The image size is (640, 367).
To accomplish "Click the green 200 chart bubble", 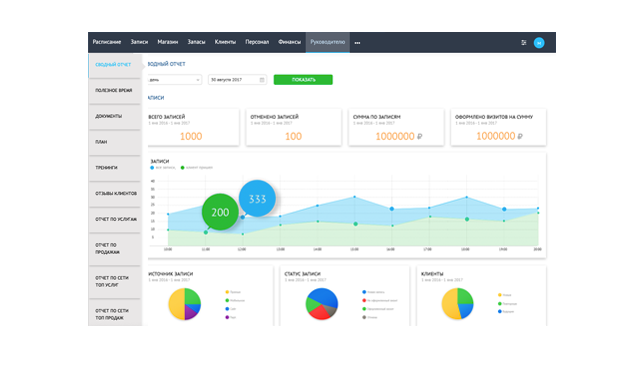I will pyautogui.click(x=220, y=212).
